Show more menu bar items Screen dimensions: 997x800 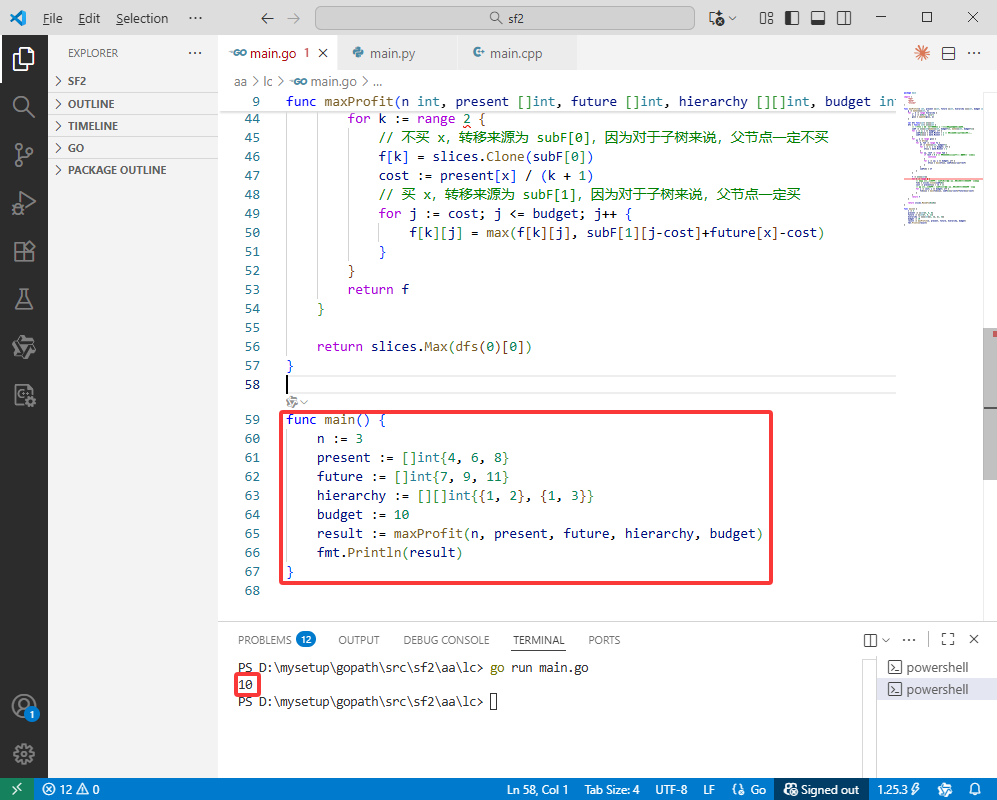[x=195, y=18]
